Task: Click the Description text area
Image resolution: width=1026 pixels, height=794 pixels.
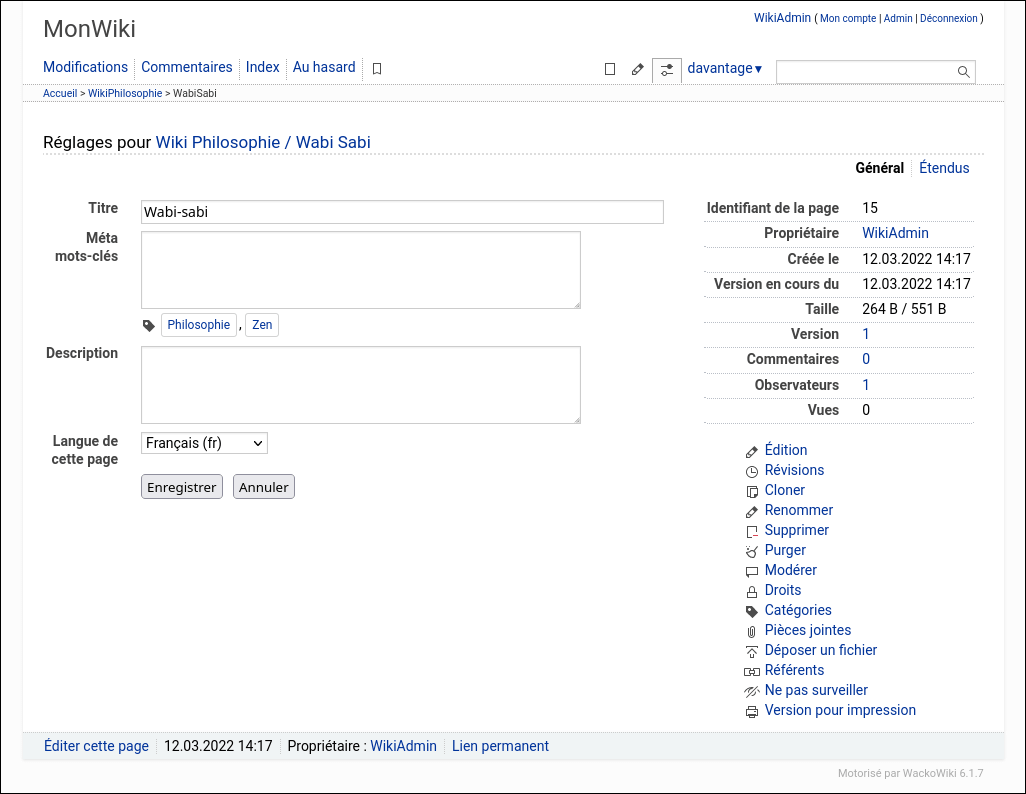Action: click(x=360, y=385)
